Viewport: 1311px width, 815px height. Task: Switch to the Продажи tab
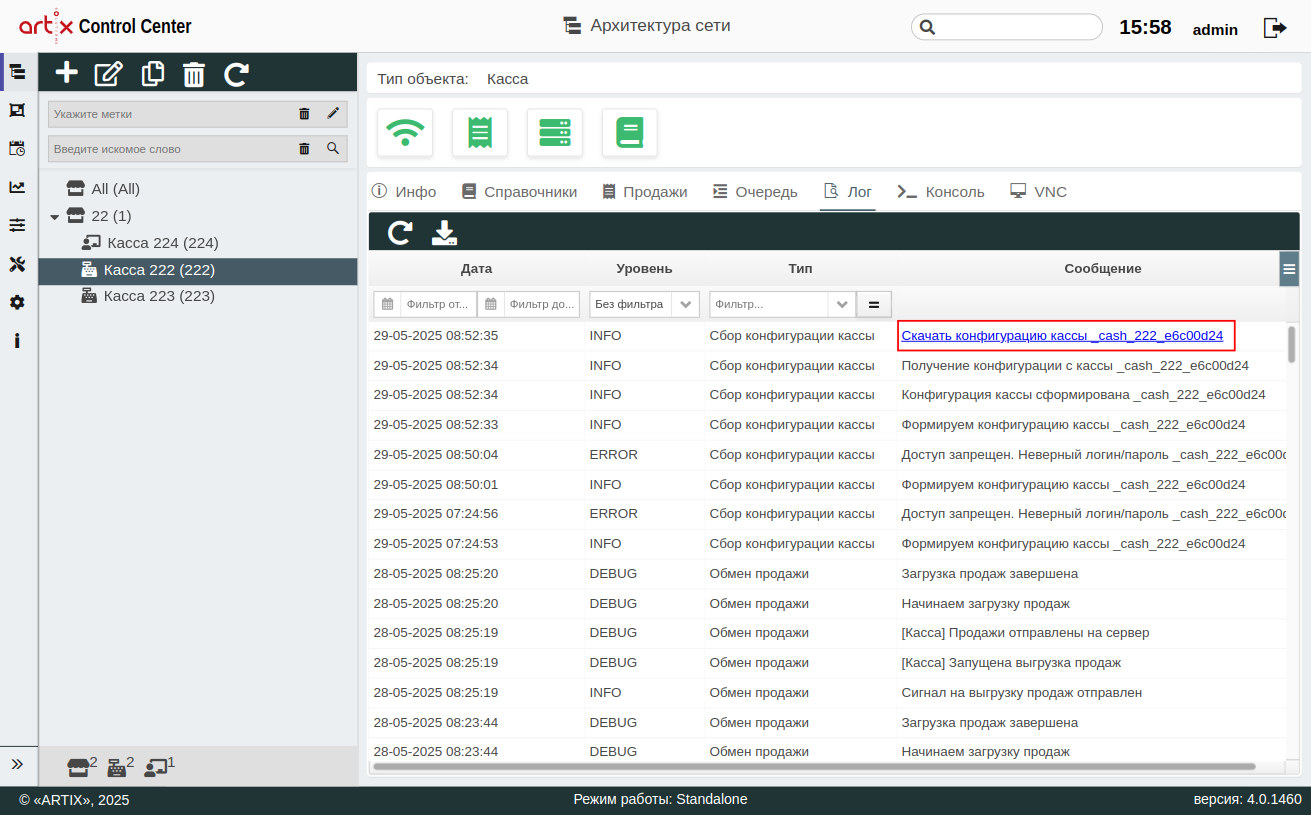click(x=645, y=192)
